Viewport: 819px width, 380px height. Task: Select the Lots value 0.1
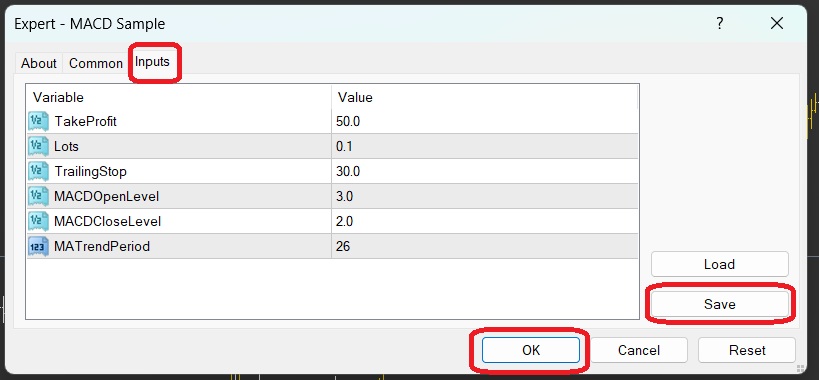point(344,147)
